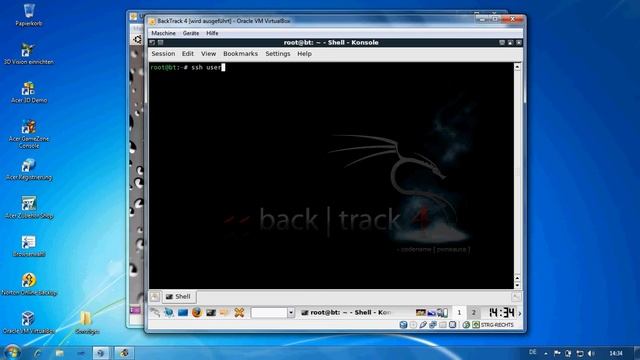The image size is (640, 360).
Task: Open the VirtualBox Hilfe menu
Action: (212, 33)
